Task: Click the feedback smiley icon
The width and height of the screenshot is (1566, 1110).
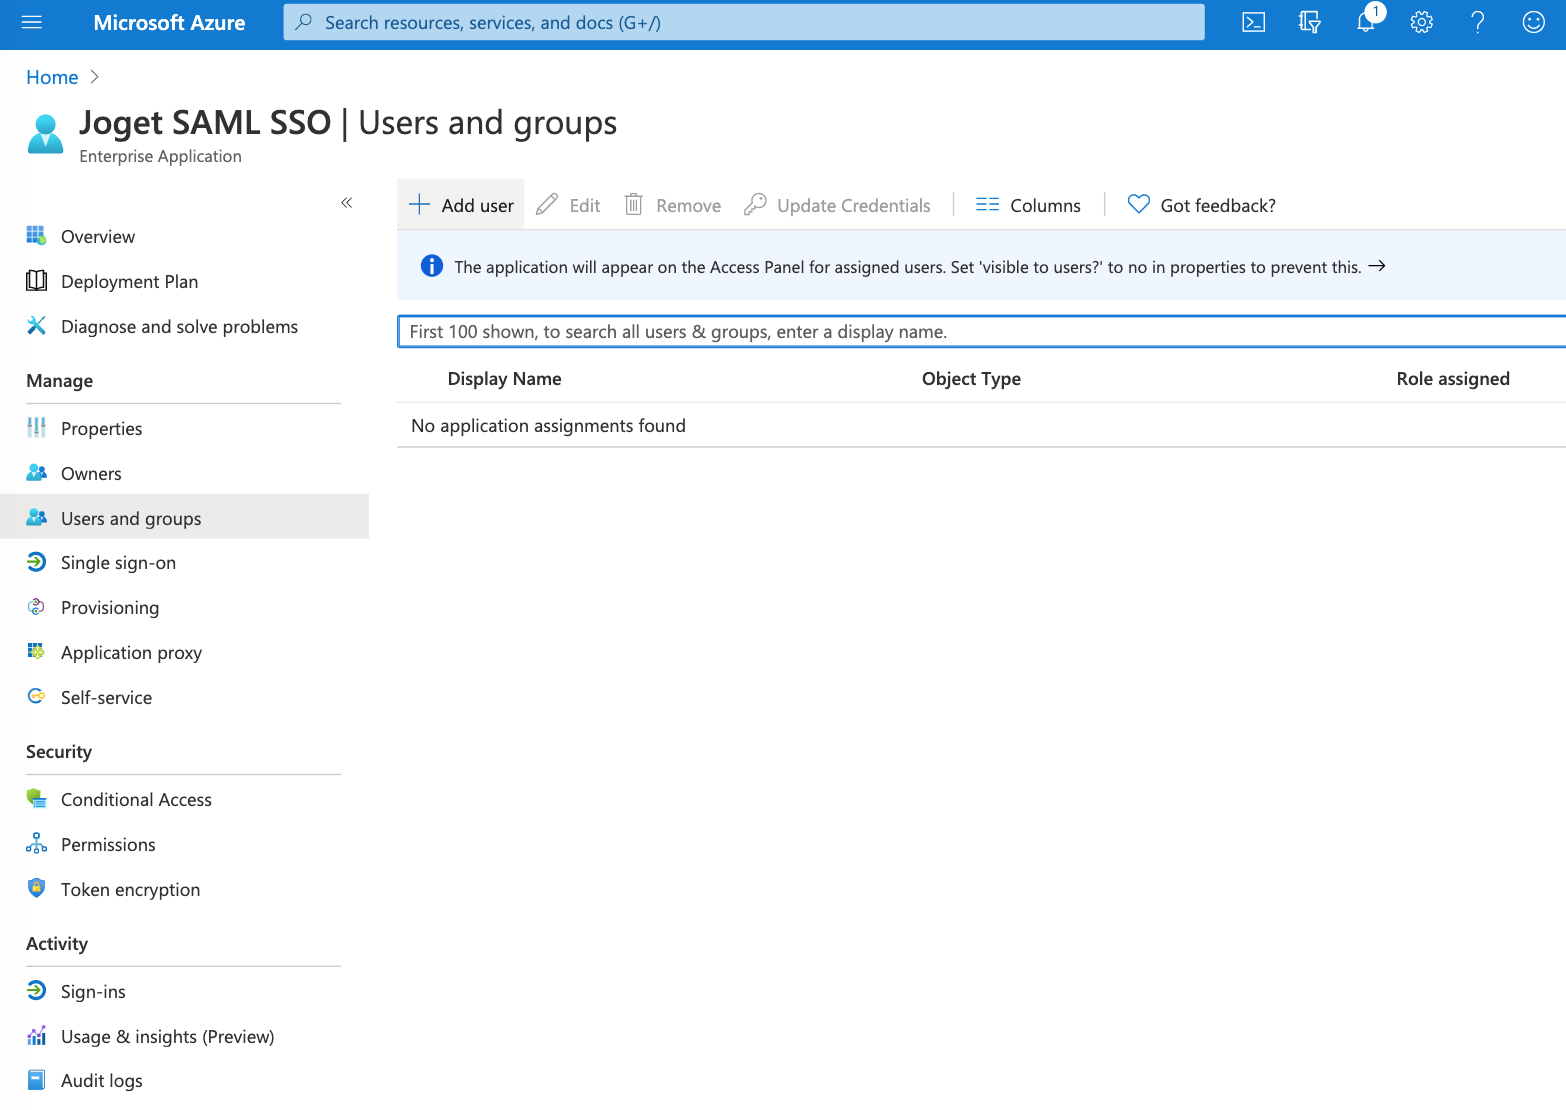Action: (x=1533, y=22)
